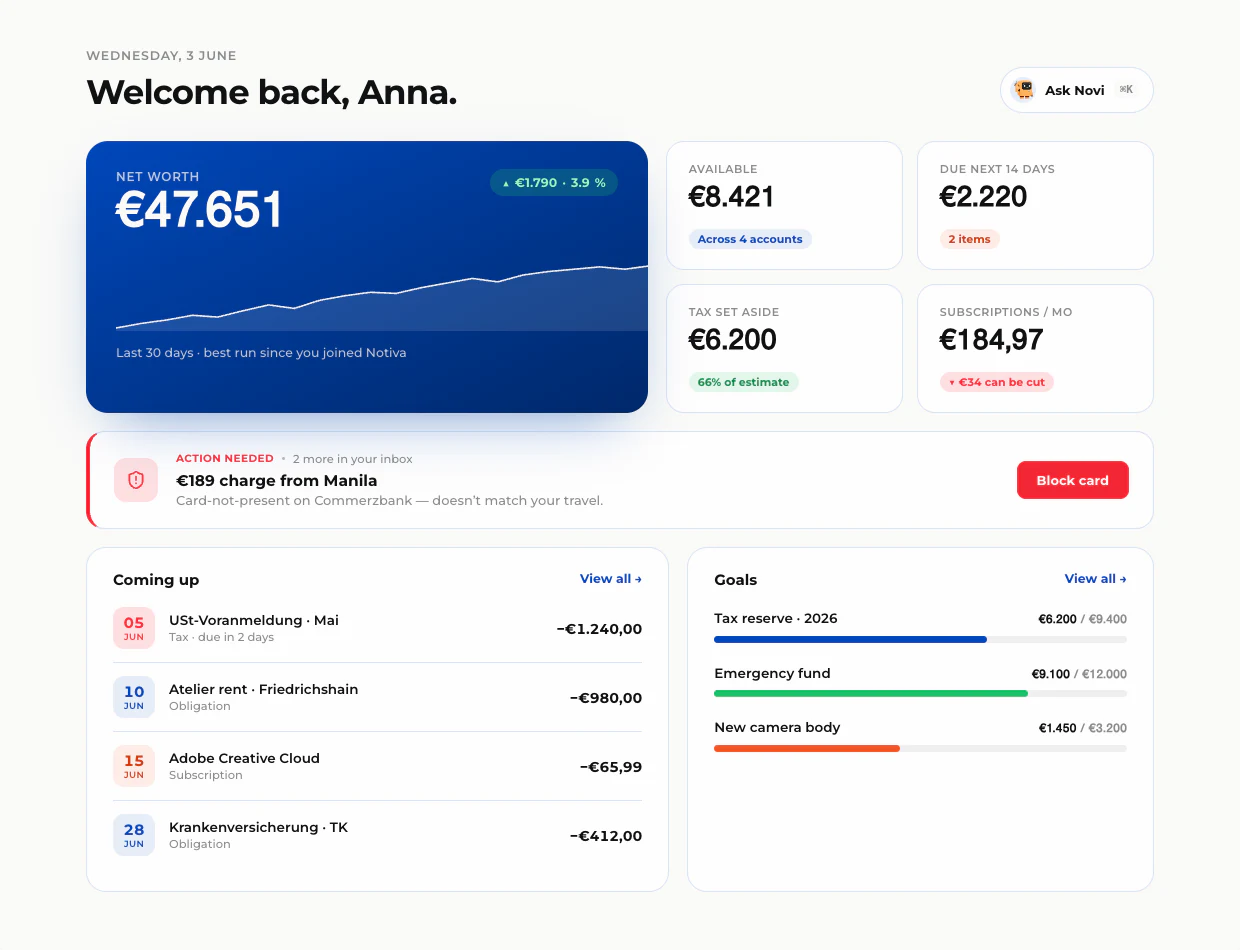Viewport: 1240px width, 950px height.
Task: Open the Subscriptions / mo card
Action: 1035,348
